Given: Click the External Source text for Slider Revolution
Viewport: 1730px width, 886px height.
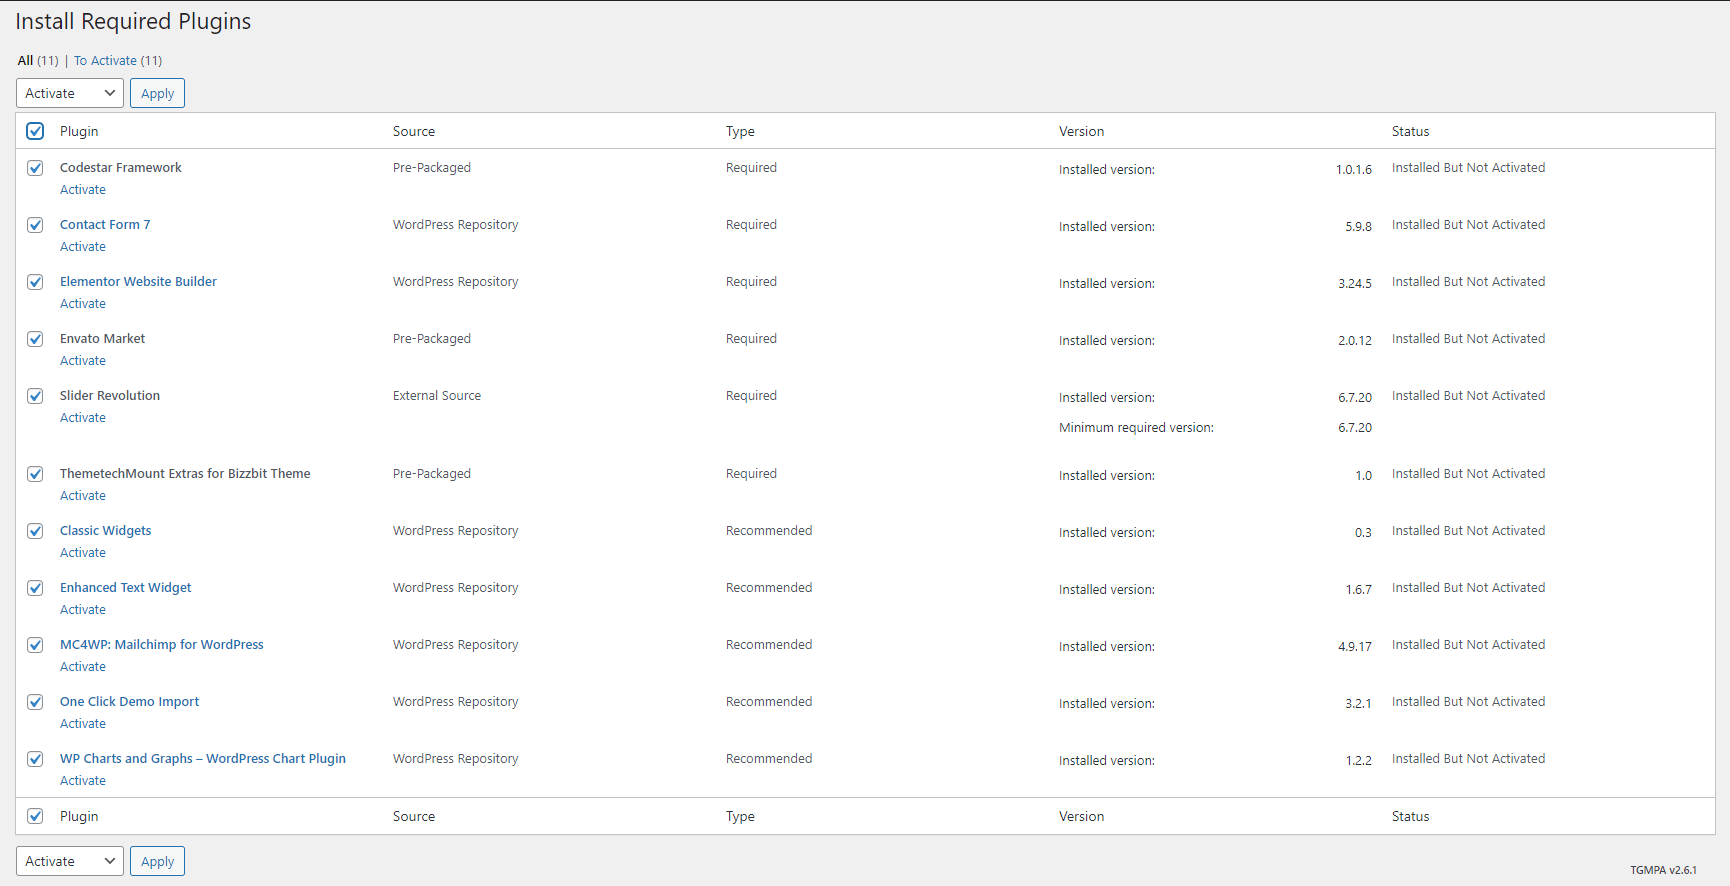Looking at the screenshot, I should pos(437,396).
